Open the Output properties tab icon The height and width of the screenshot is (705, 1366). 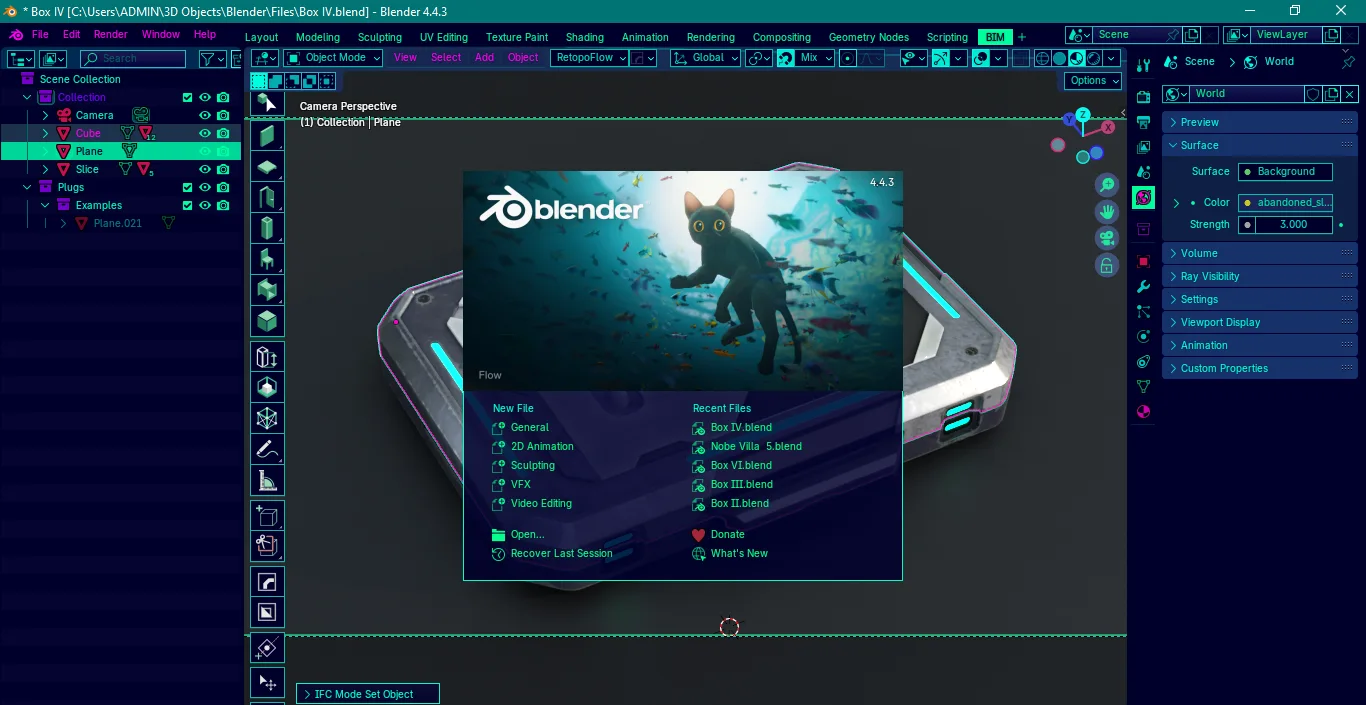(x=1144, y=122)
